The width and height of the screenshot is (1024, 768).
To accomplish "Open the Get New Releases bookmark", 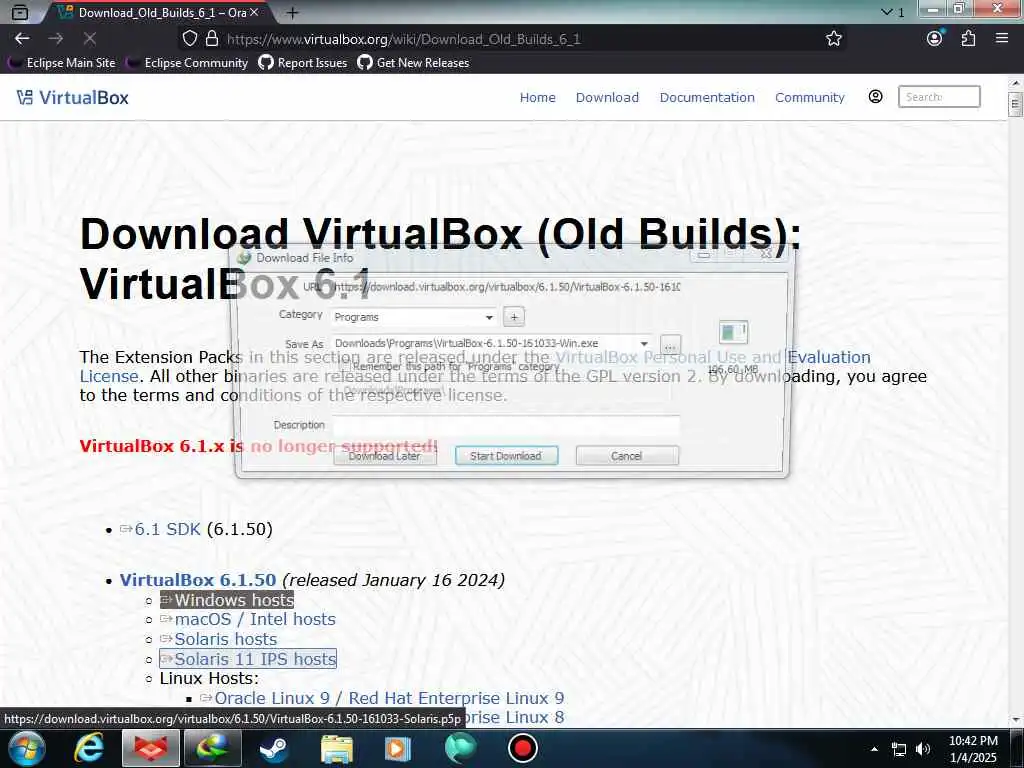I will coord(413,63).
